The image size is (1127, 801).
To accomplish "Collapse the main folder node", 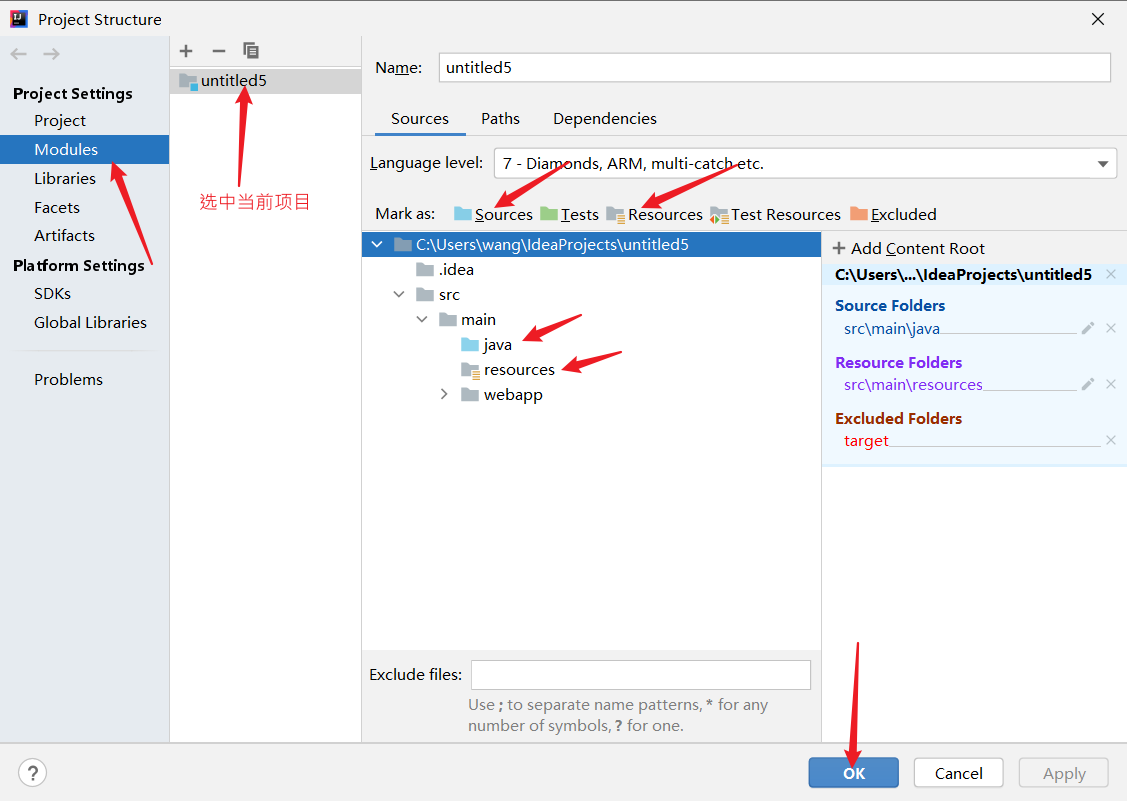I will tap(421, 320).
